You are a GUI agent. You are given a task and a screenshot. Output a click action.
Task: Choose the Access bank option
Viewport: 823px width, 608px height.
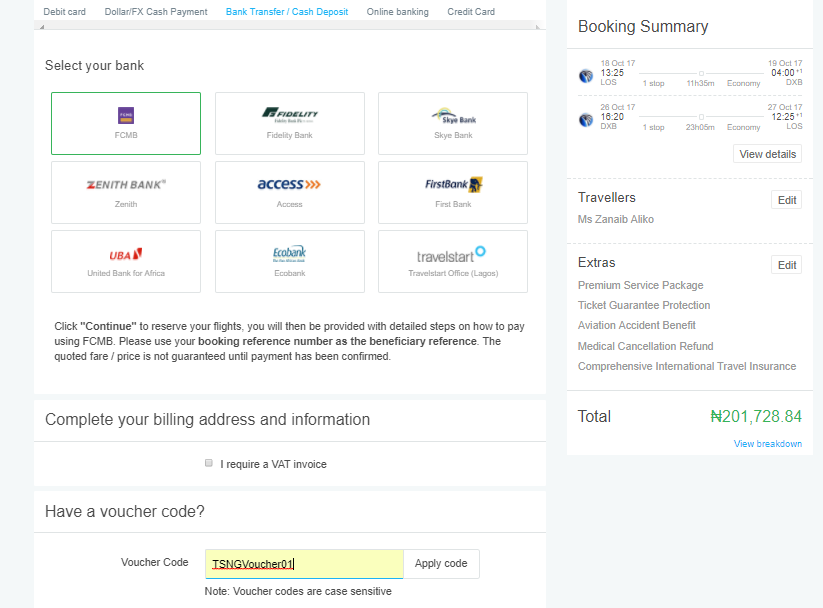290,192
